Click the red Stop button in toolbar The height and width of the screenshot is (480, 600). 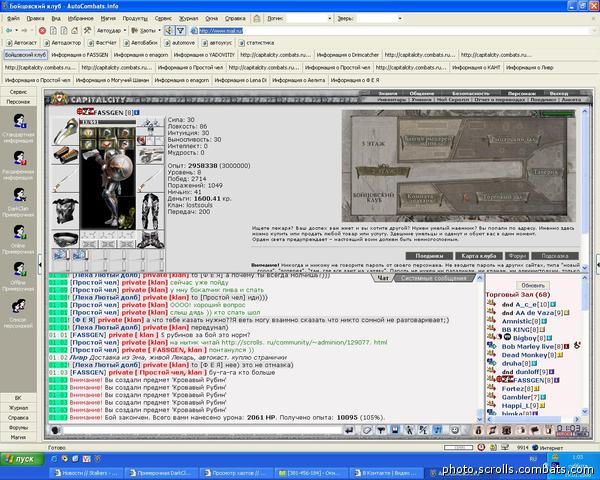(42, 30)
